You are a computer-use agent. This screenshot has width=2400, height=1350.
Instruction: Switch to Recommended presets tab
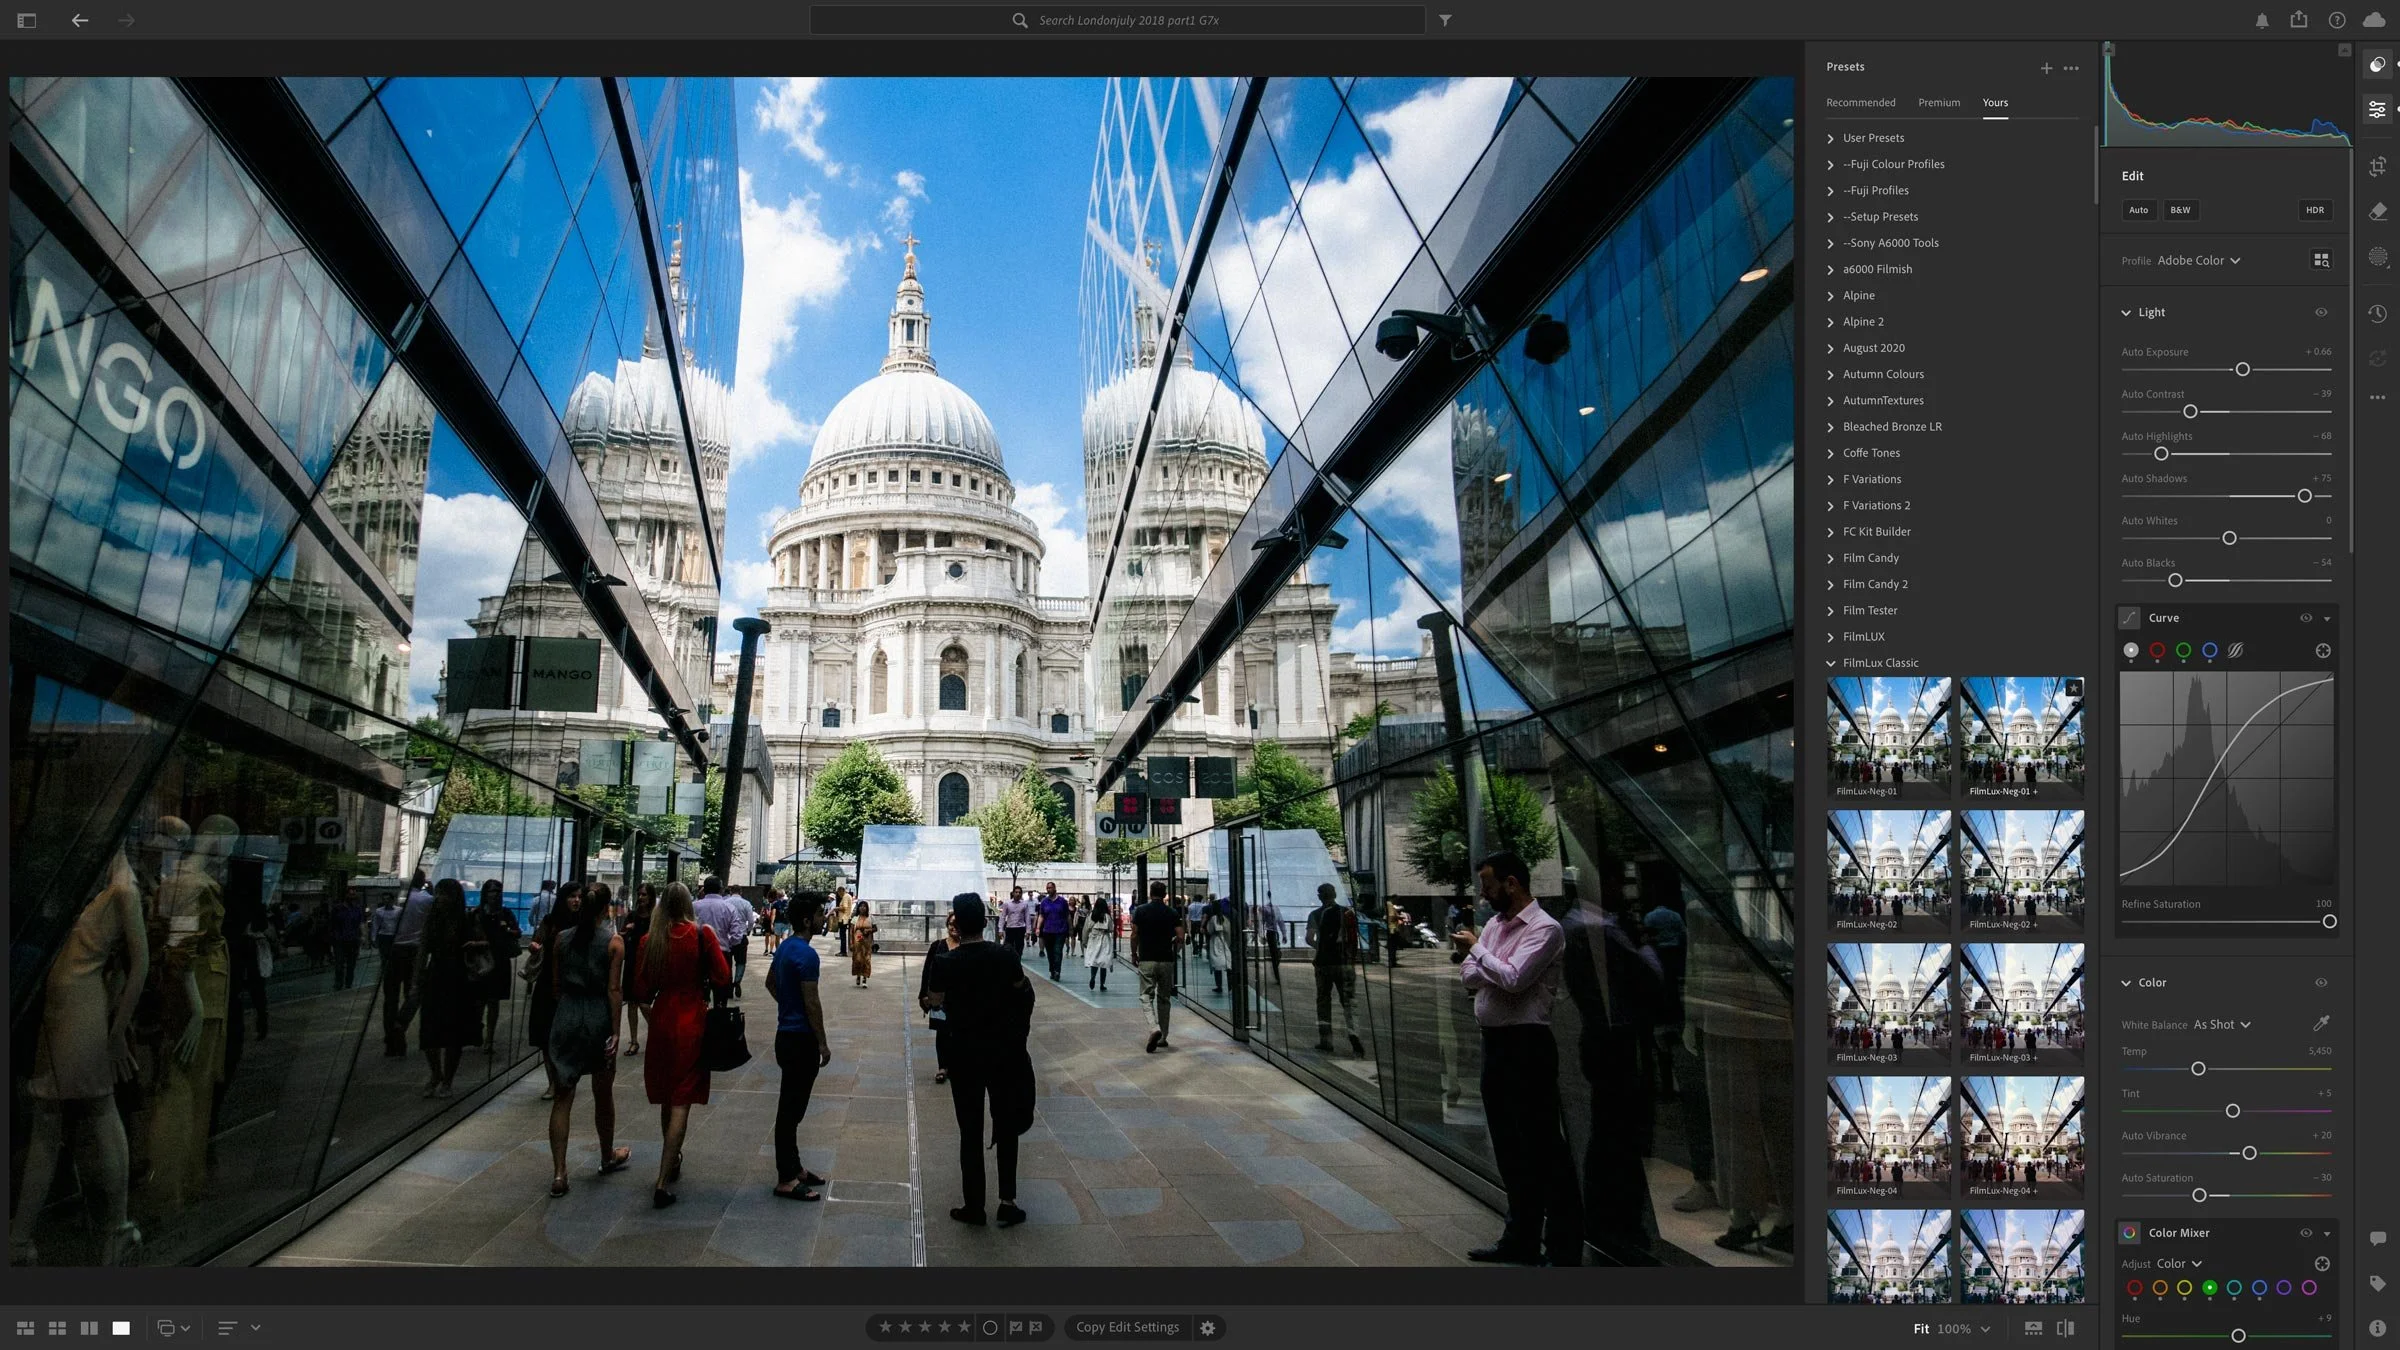(1860, 103)
